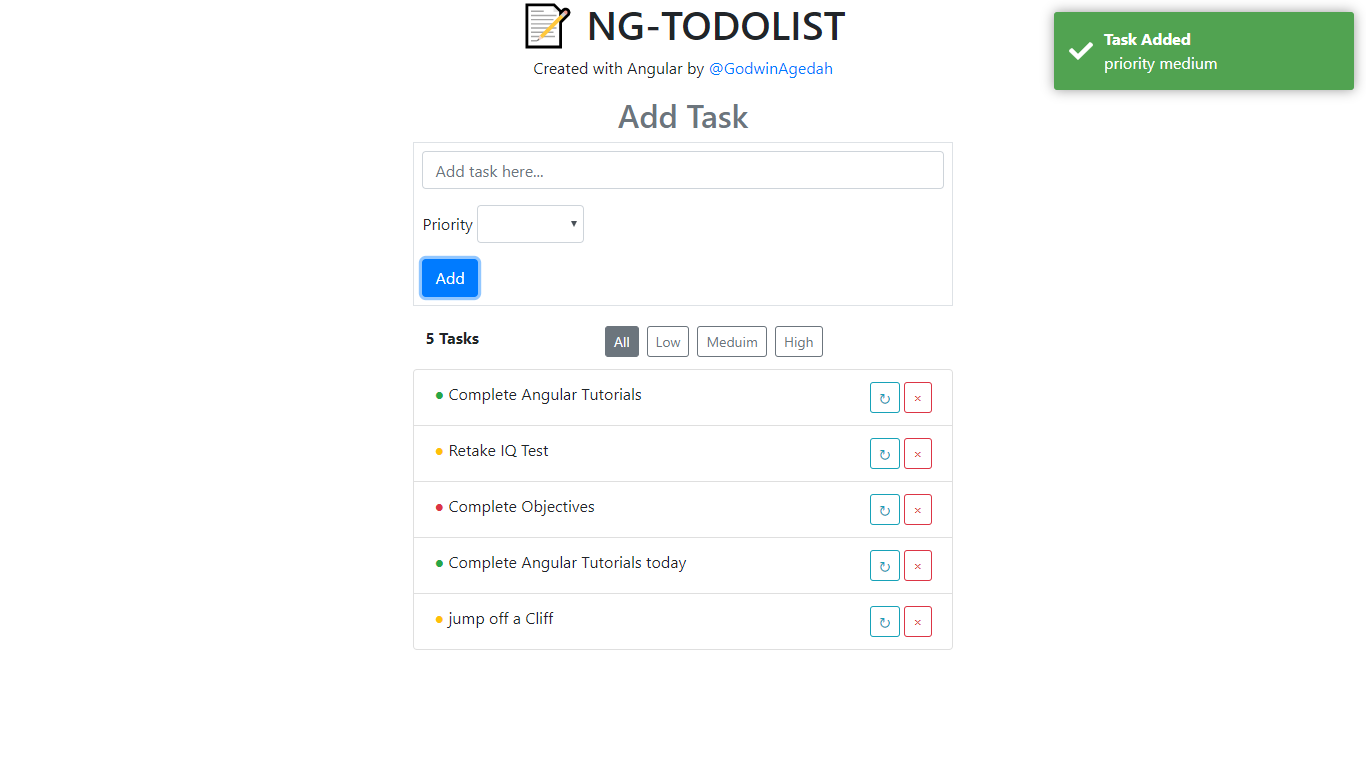The image size is (1366, 768).
Task: Delete the Complete Objectives task
Action: click(918, 510)
